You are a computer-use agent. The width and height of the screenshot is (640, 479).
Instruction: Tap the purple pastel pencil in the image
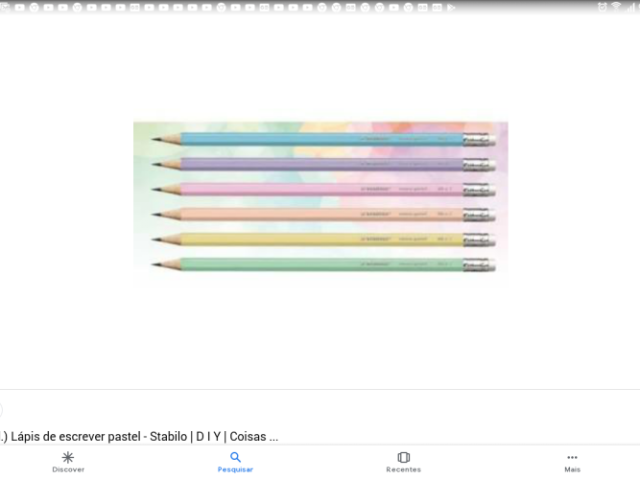point(323,164)
